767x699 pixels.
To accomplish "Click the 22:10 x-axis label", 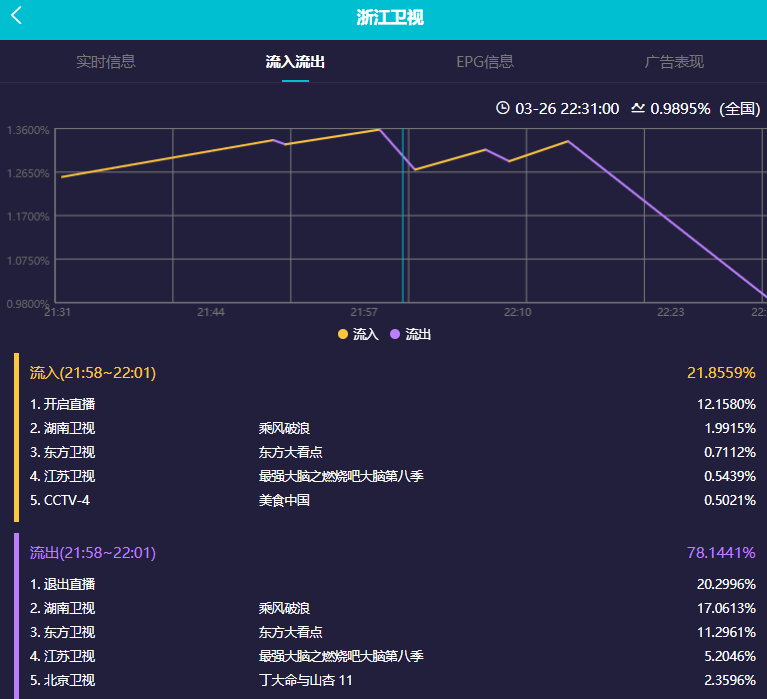I will pos(518,312).
